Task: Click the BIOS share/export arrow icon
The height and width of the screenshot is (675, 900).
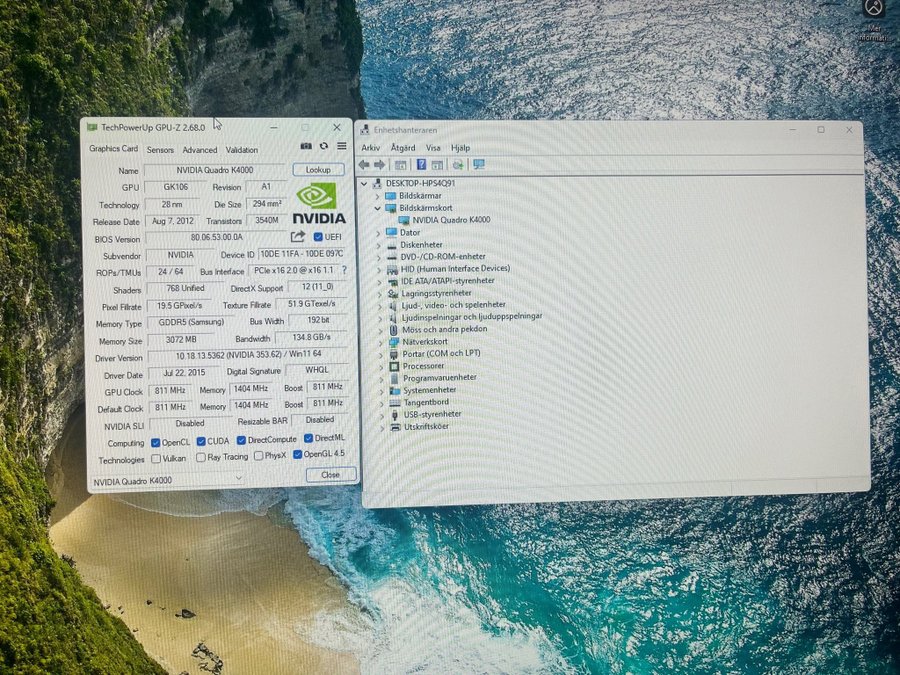Action: [298, 237]
